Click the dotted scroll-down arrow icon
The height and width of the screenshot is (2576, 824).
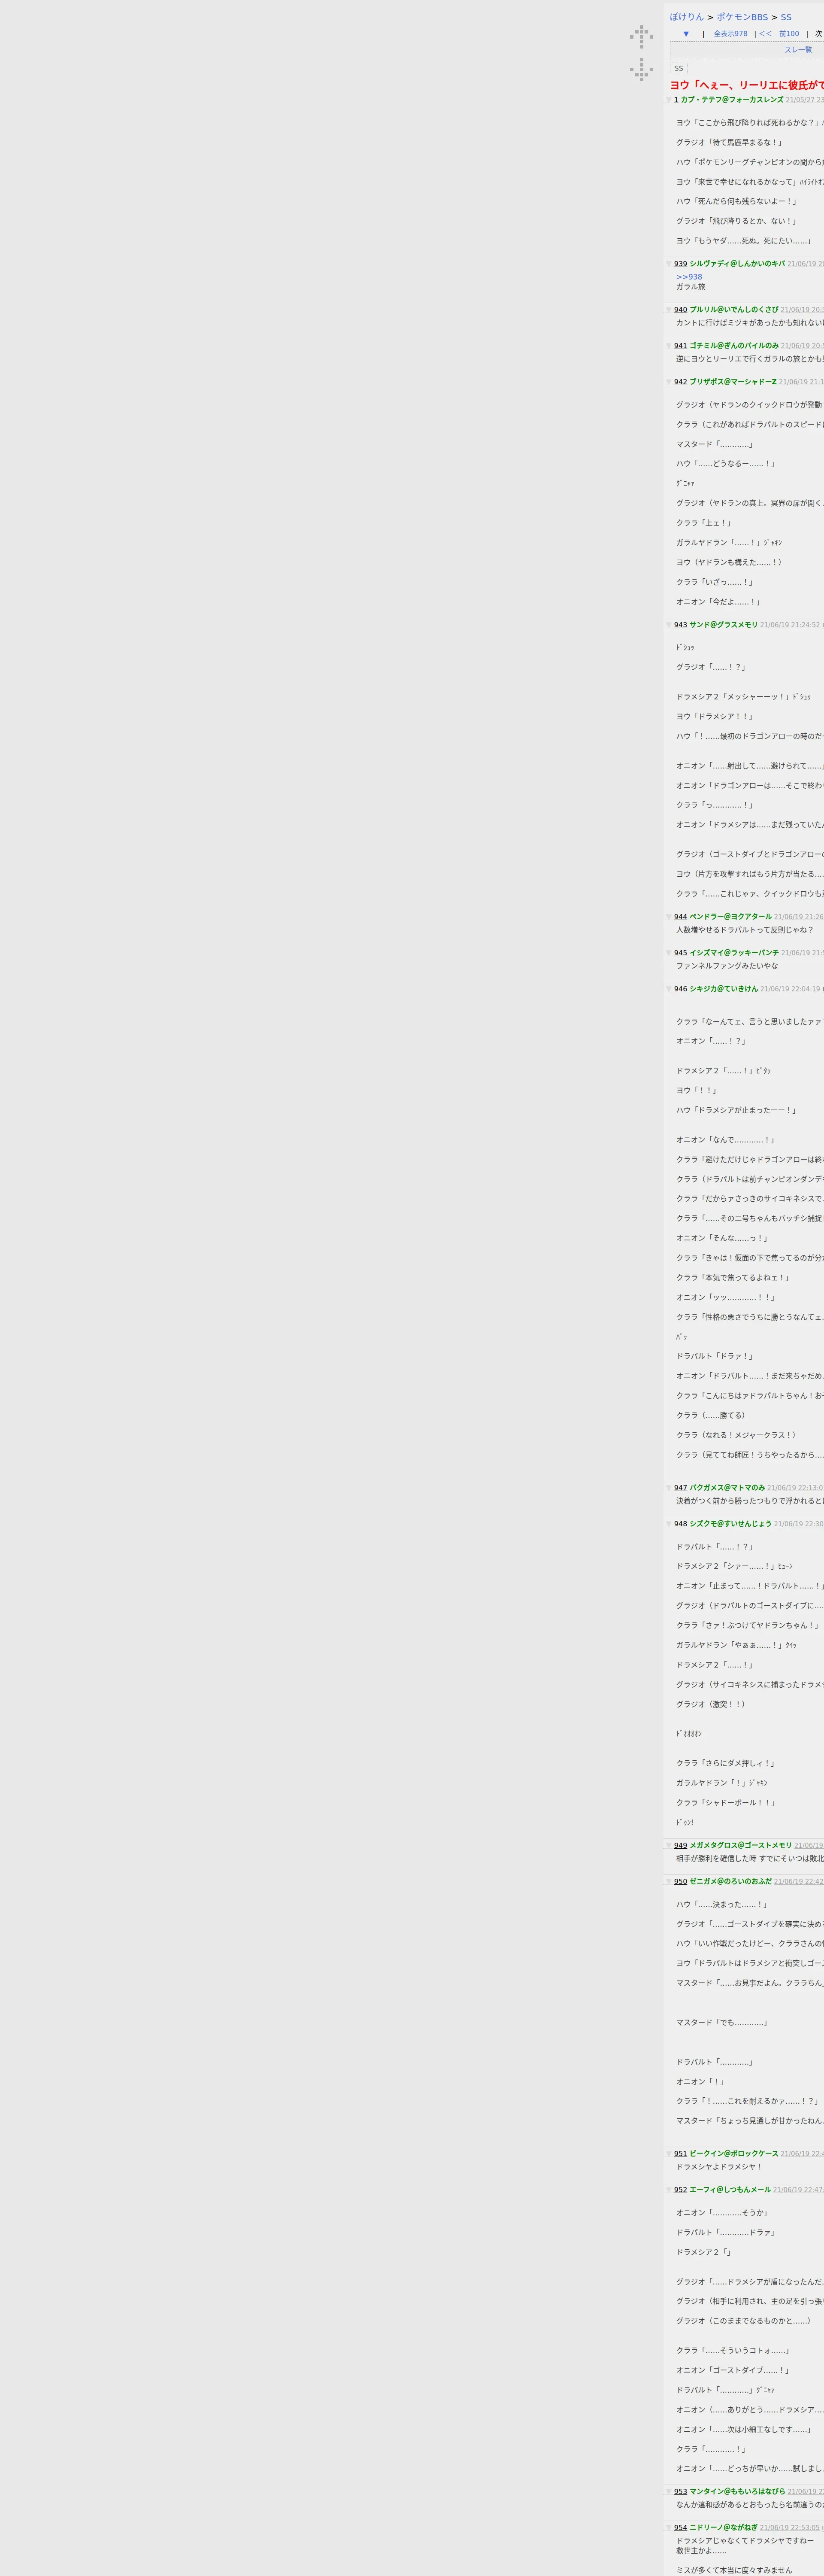(641, 70)
